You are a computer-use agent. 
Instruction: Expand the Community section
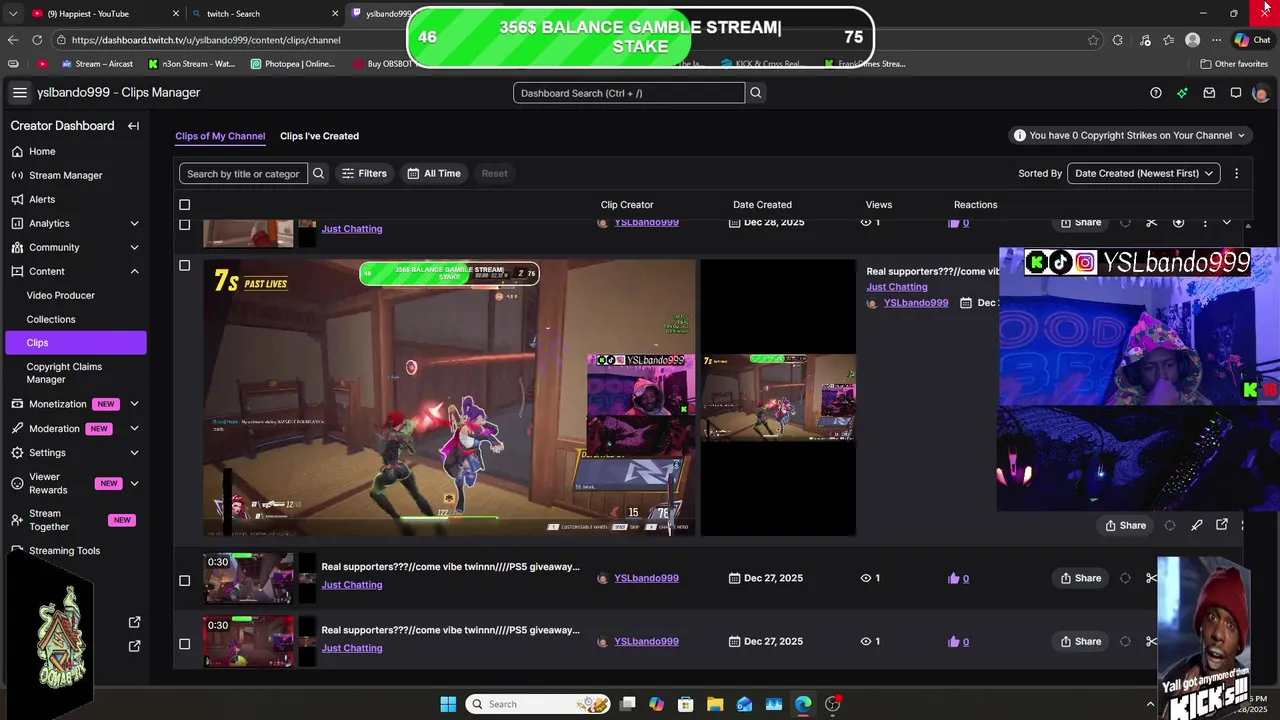tap(134, 247)
